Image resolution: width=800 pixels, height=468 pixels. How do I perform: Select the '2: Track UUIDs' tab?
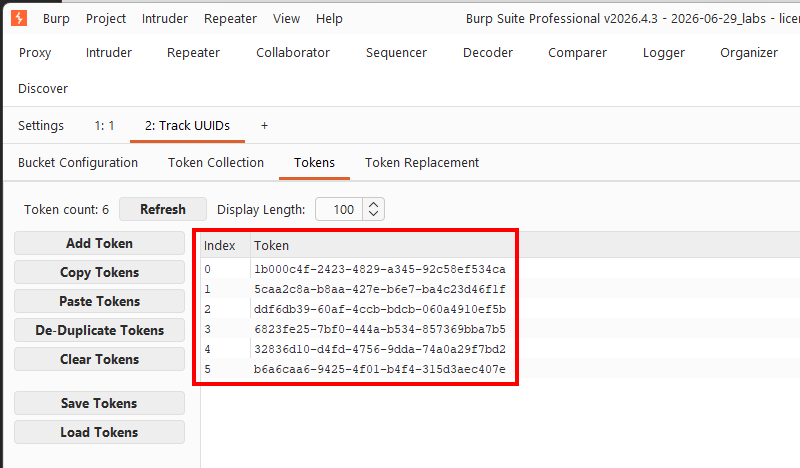(187, 126)
